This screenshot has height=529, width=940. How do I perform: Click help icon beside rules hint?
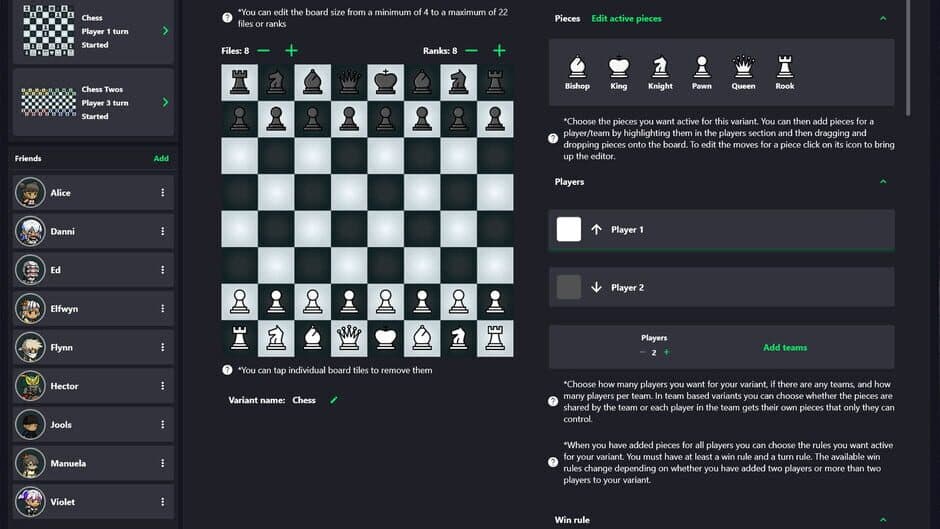(x=553, y=462)
